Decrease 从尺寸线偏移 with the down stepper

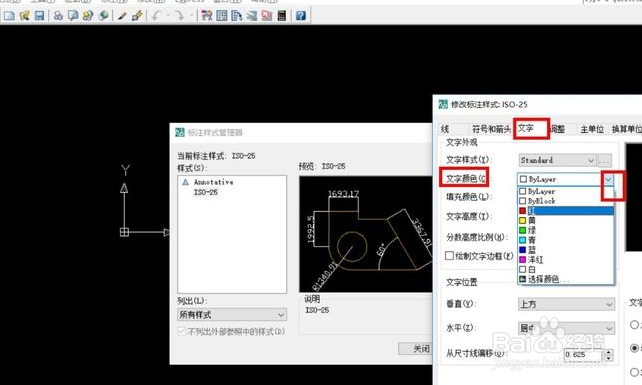click(609, 358)
